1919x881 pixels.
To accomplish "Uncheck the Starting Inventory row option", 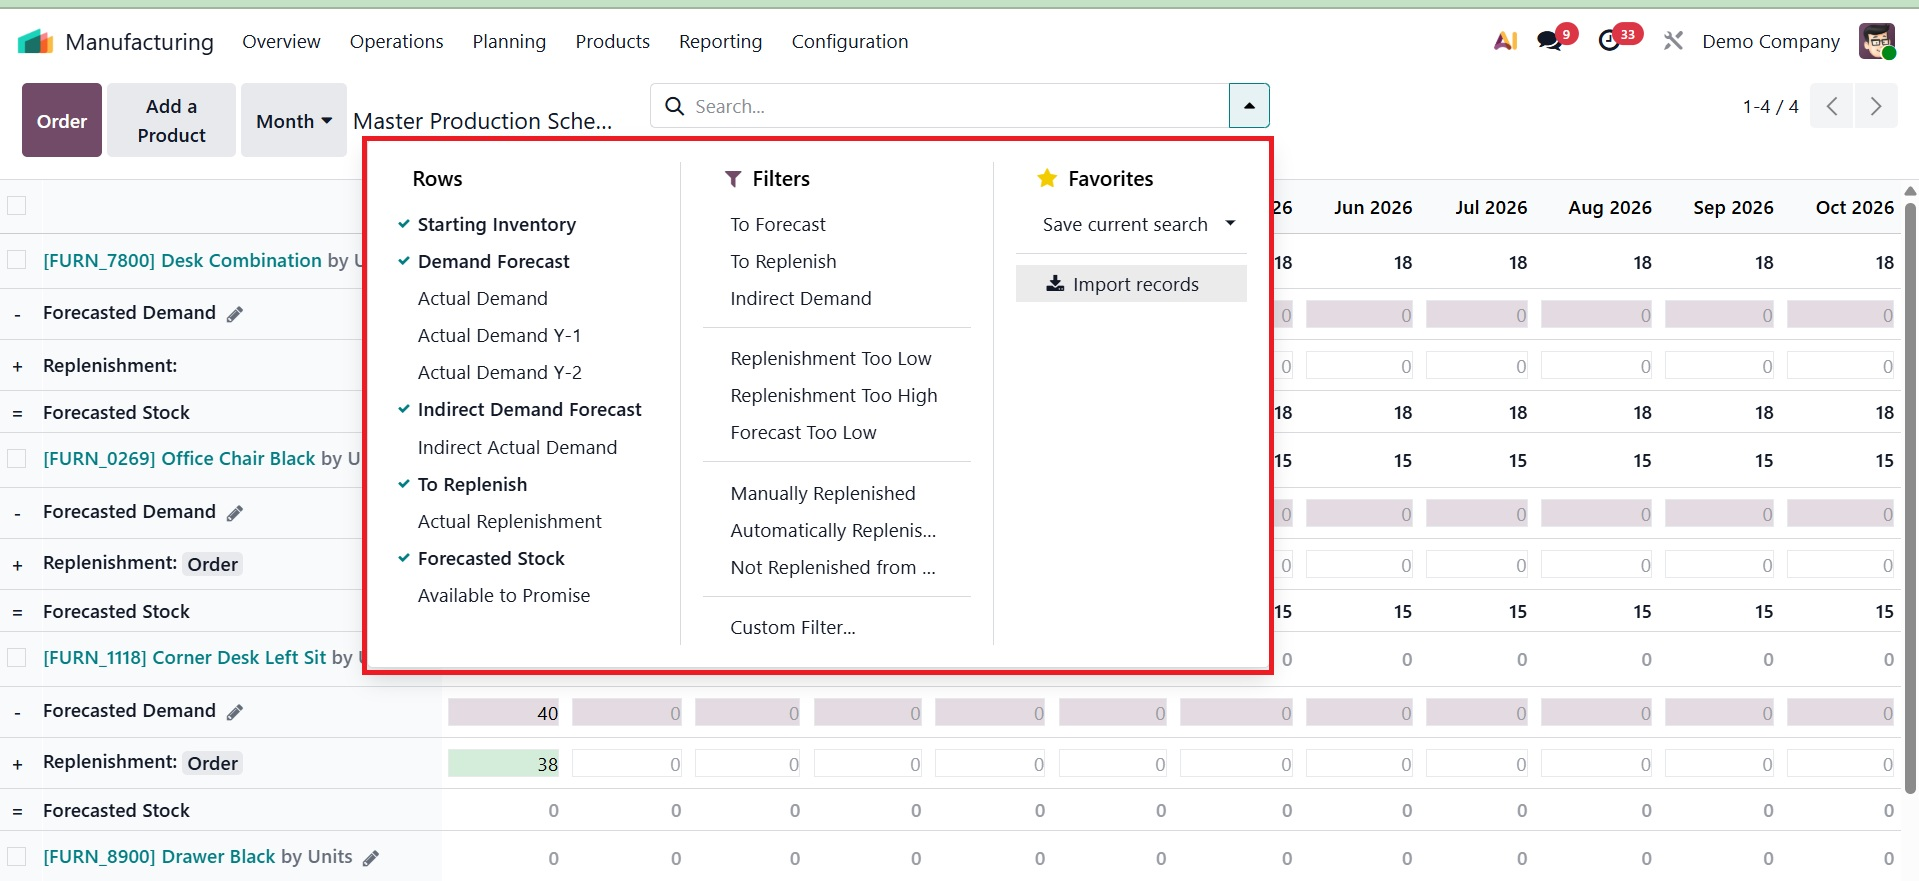I will click(496, 225).
